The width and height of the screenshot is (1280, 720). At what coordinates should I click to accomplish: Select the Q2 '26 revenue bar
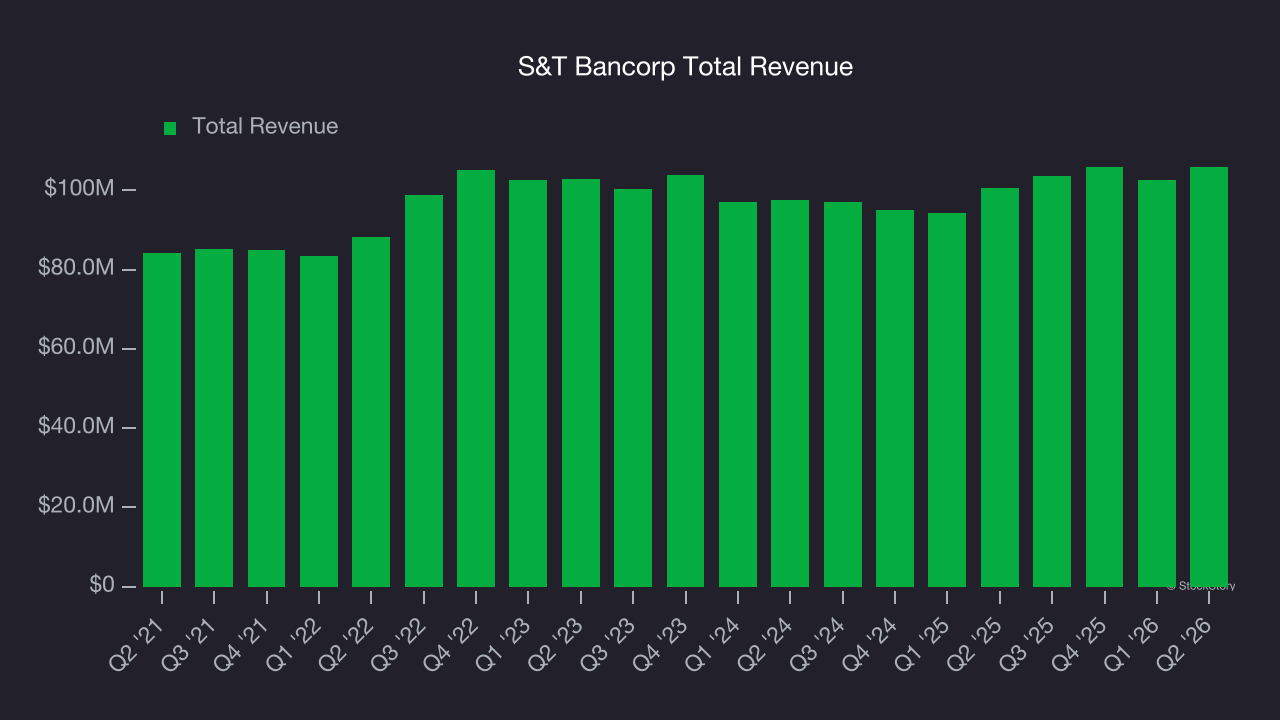click(x=1209, y=377)
